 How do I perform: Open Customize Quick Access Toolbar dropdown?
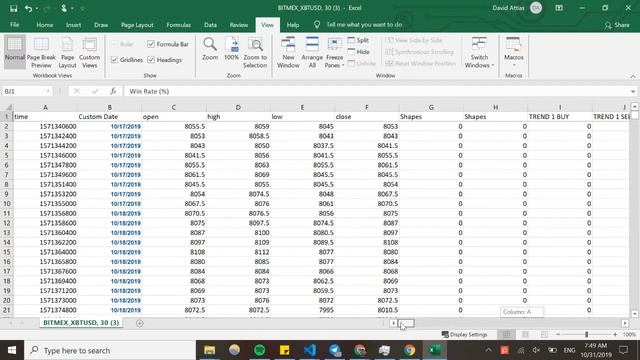(x=82, y=8)
